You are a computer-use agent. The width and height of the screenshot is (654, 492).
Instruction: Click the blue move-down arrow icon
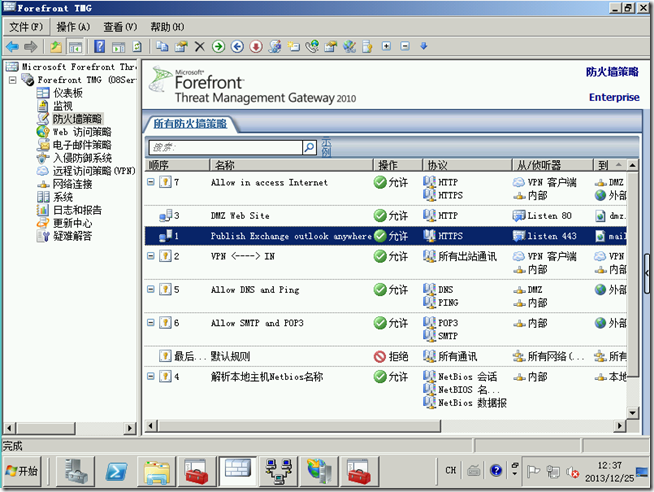point(424,46)
